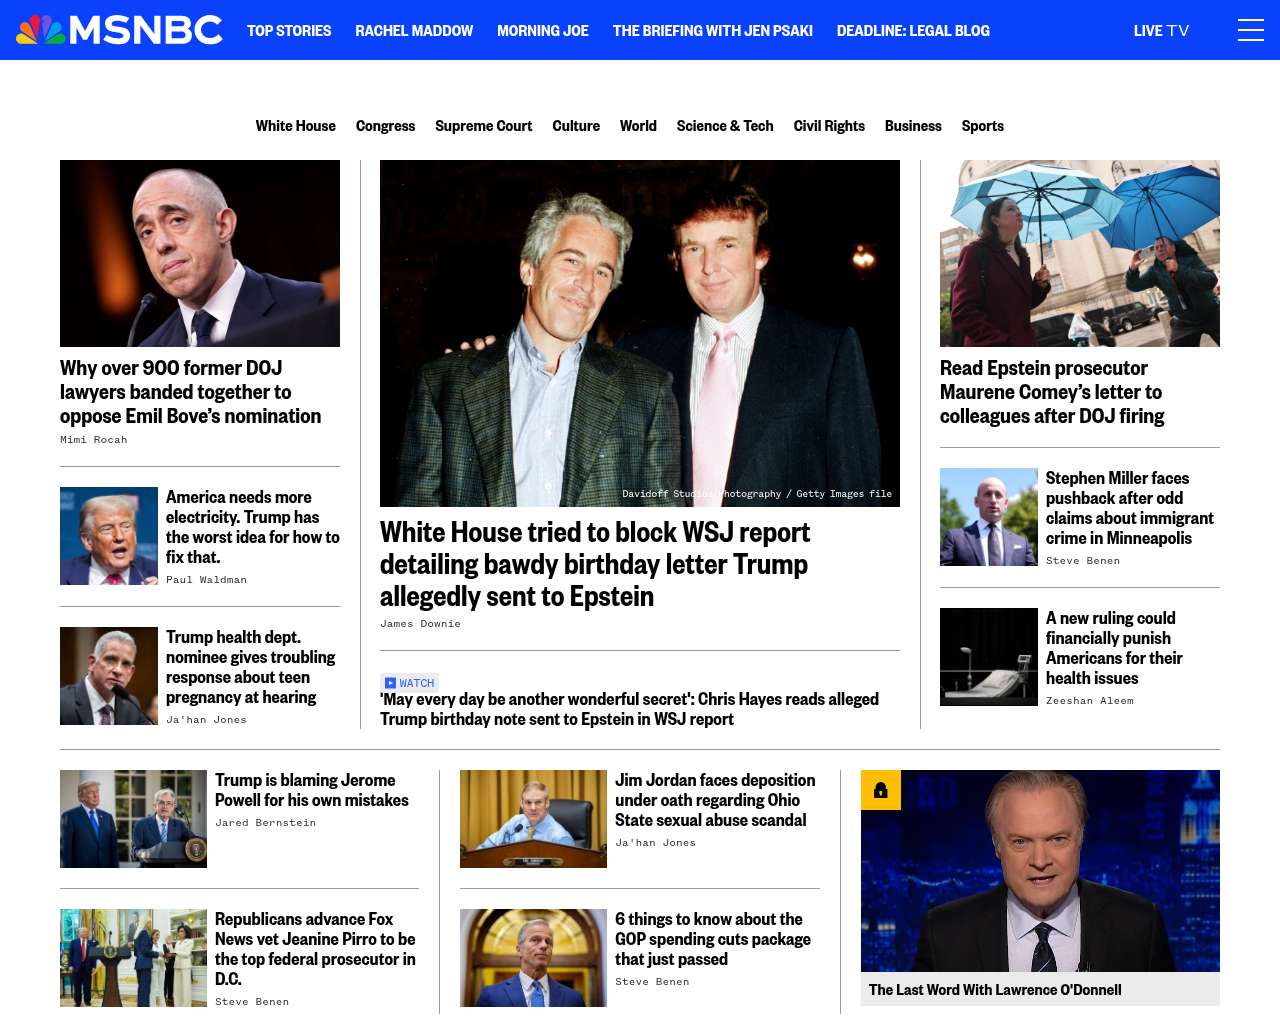
Task: Click LIVE TV link
Action: pos(1161,31)
